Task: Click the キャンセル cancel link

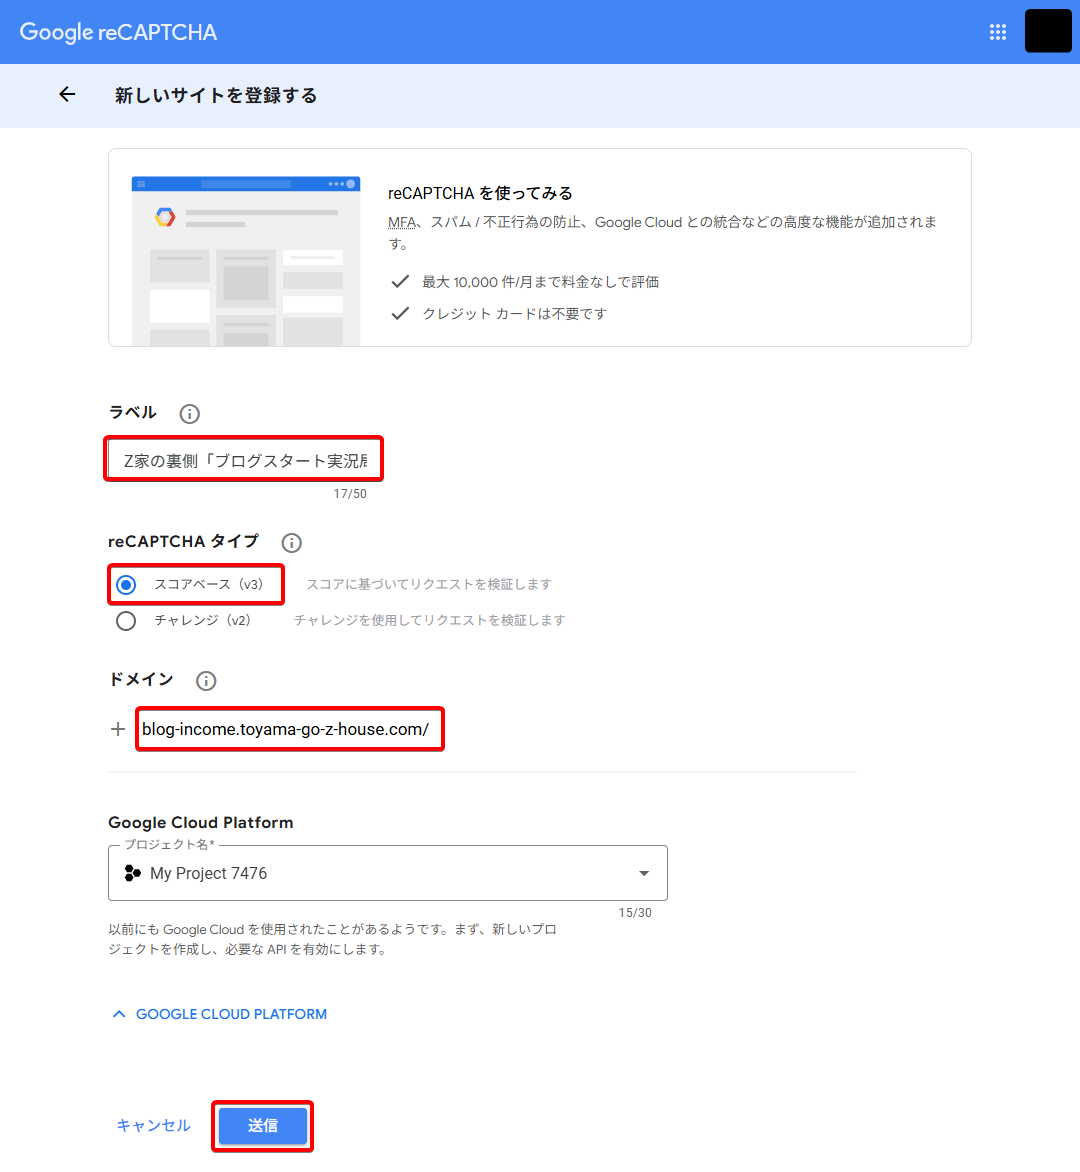Action: point(153,1126)
